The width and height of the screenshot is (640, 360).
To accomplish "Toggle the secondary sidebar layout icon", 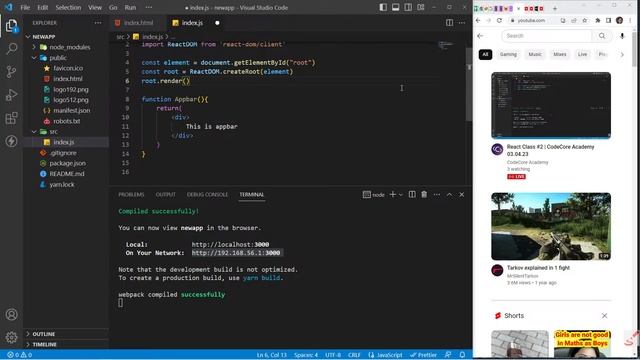I will 408,7.
